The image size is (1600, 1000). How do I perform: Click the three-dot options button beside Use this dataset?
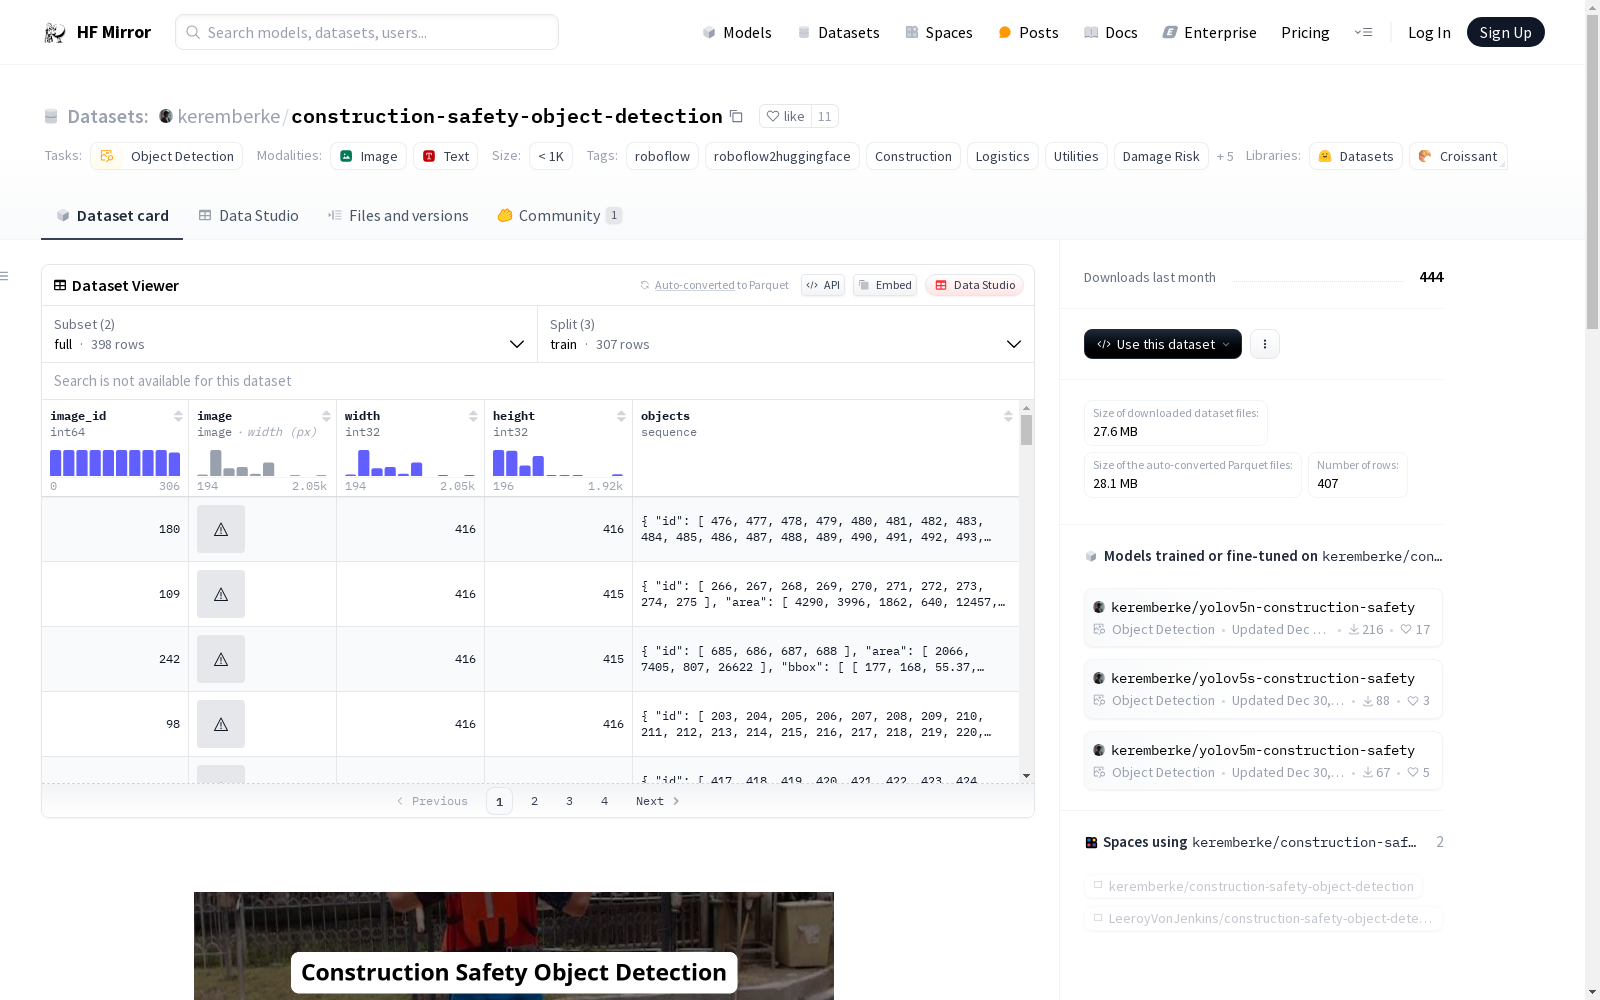click(x=1265, y=344)
